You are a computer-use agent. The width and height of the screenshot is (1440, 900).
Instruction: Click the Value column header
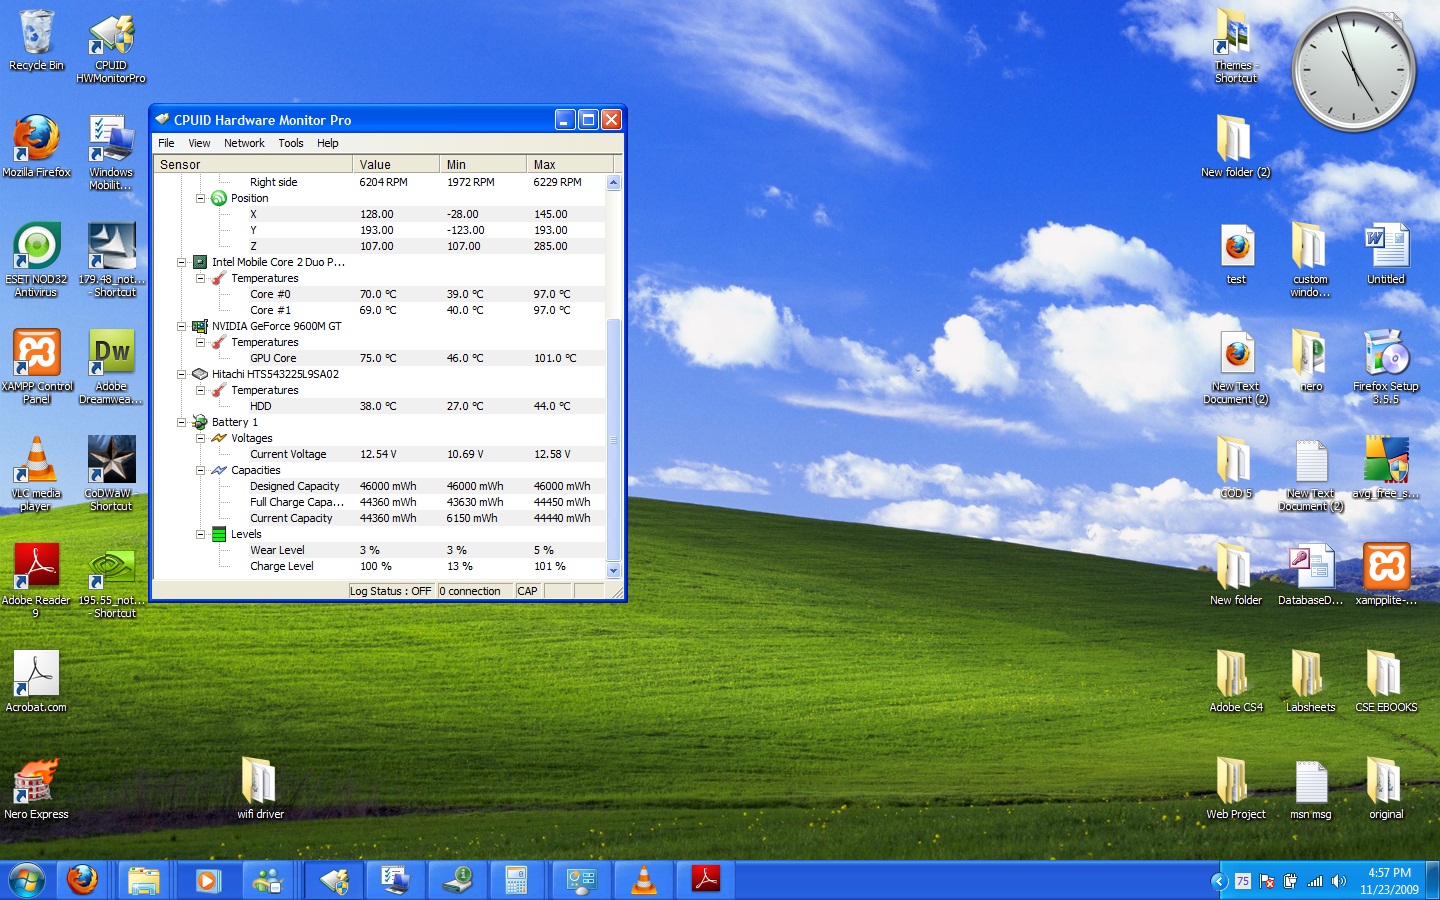[396, 164]
